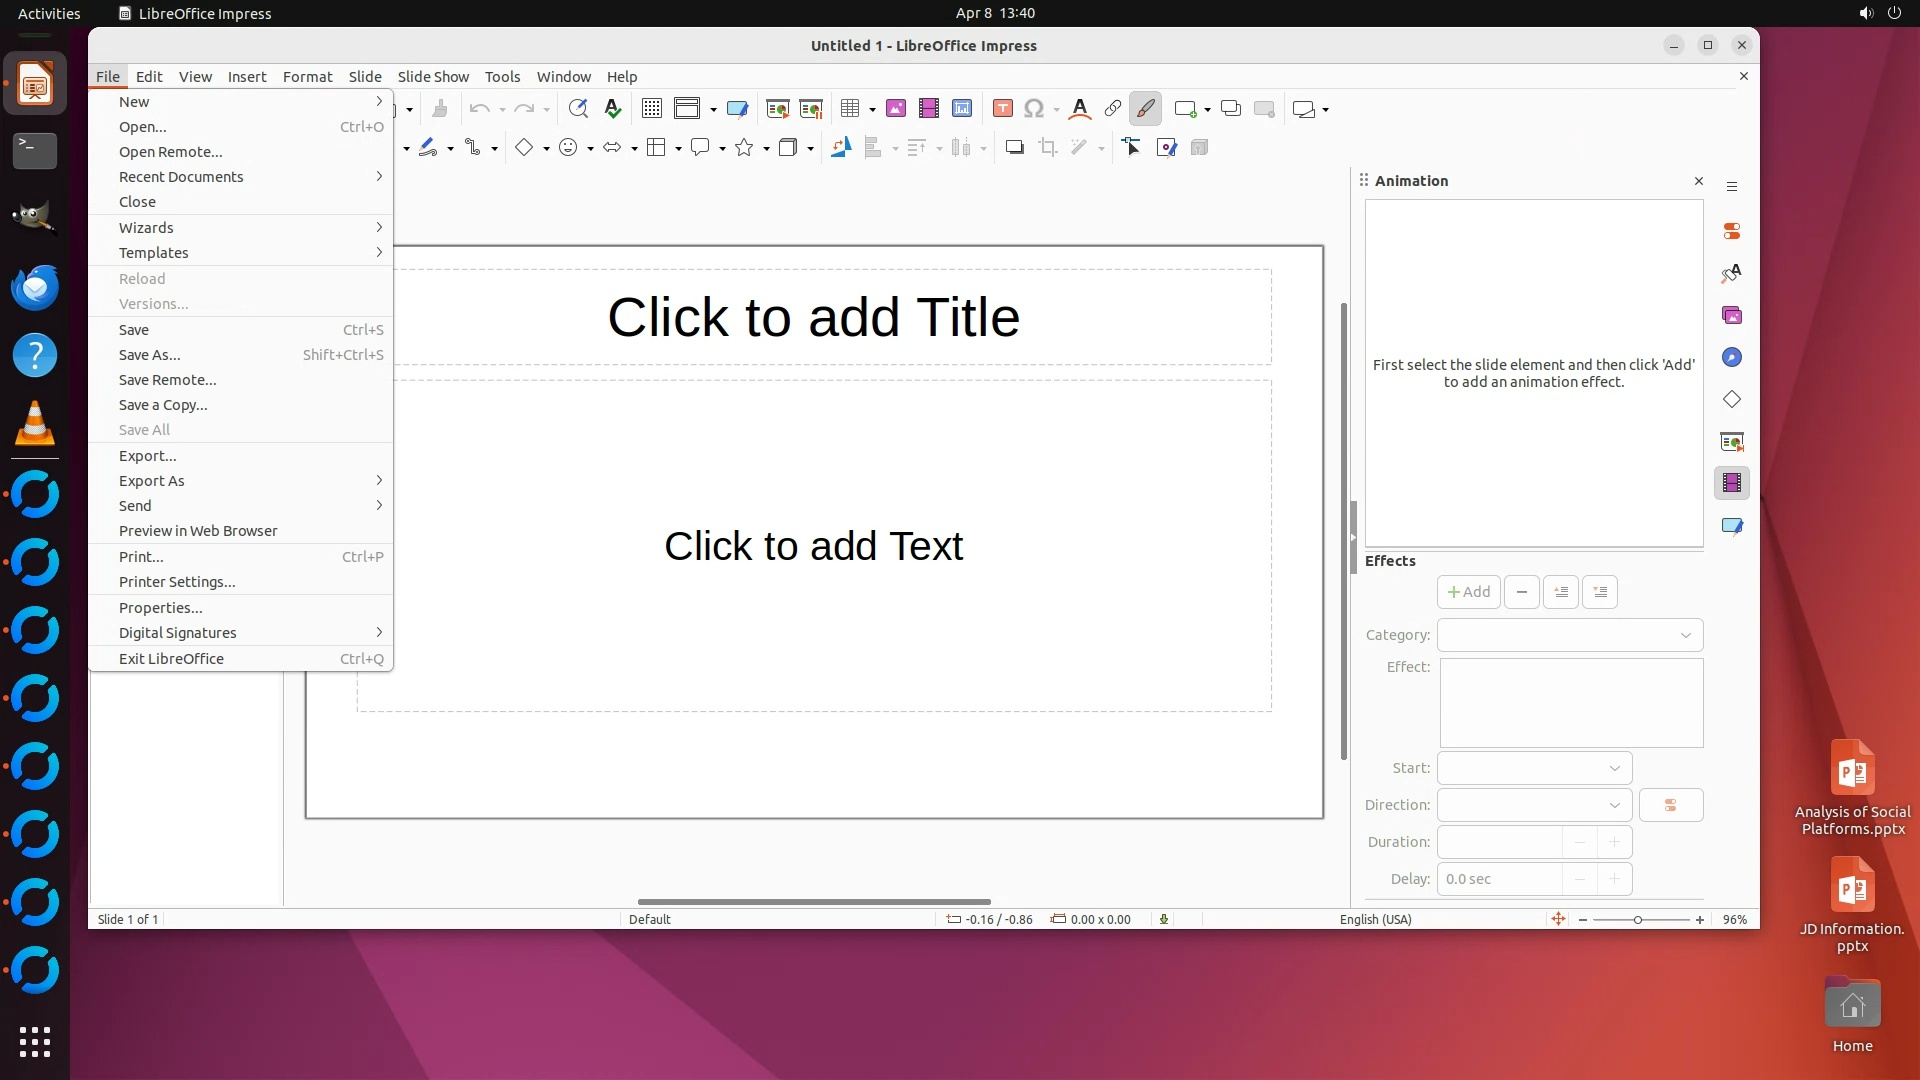This screenshot has width=1920, height=1080.
Task: Open Thunderbird from the Ubuntu dock
Action: 35,288
